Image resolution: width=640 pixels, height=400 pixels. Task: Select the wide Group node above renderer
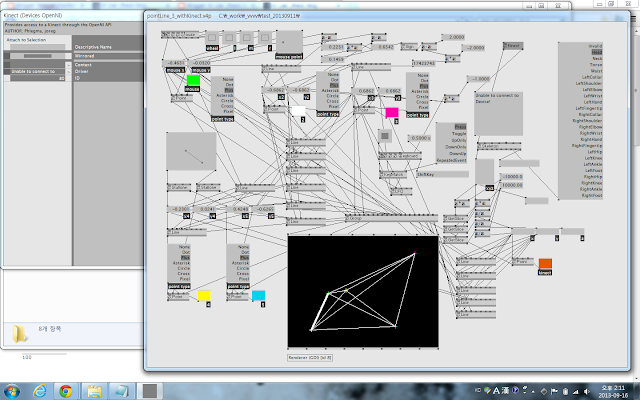391,218
